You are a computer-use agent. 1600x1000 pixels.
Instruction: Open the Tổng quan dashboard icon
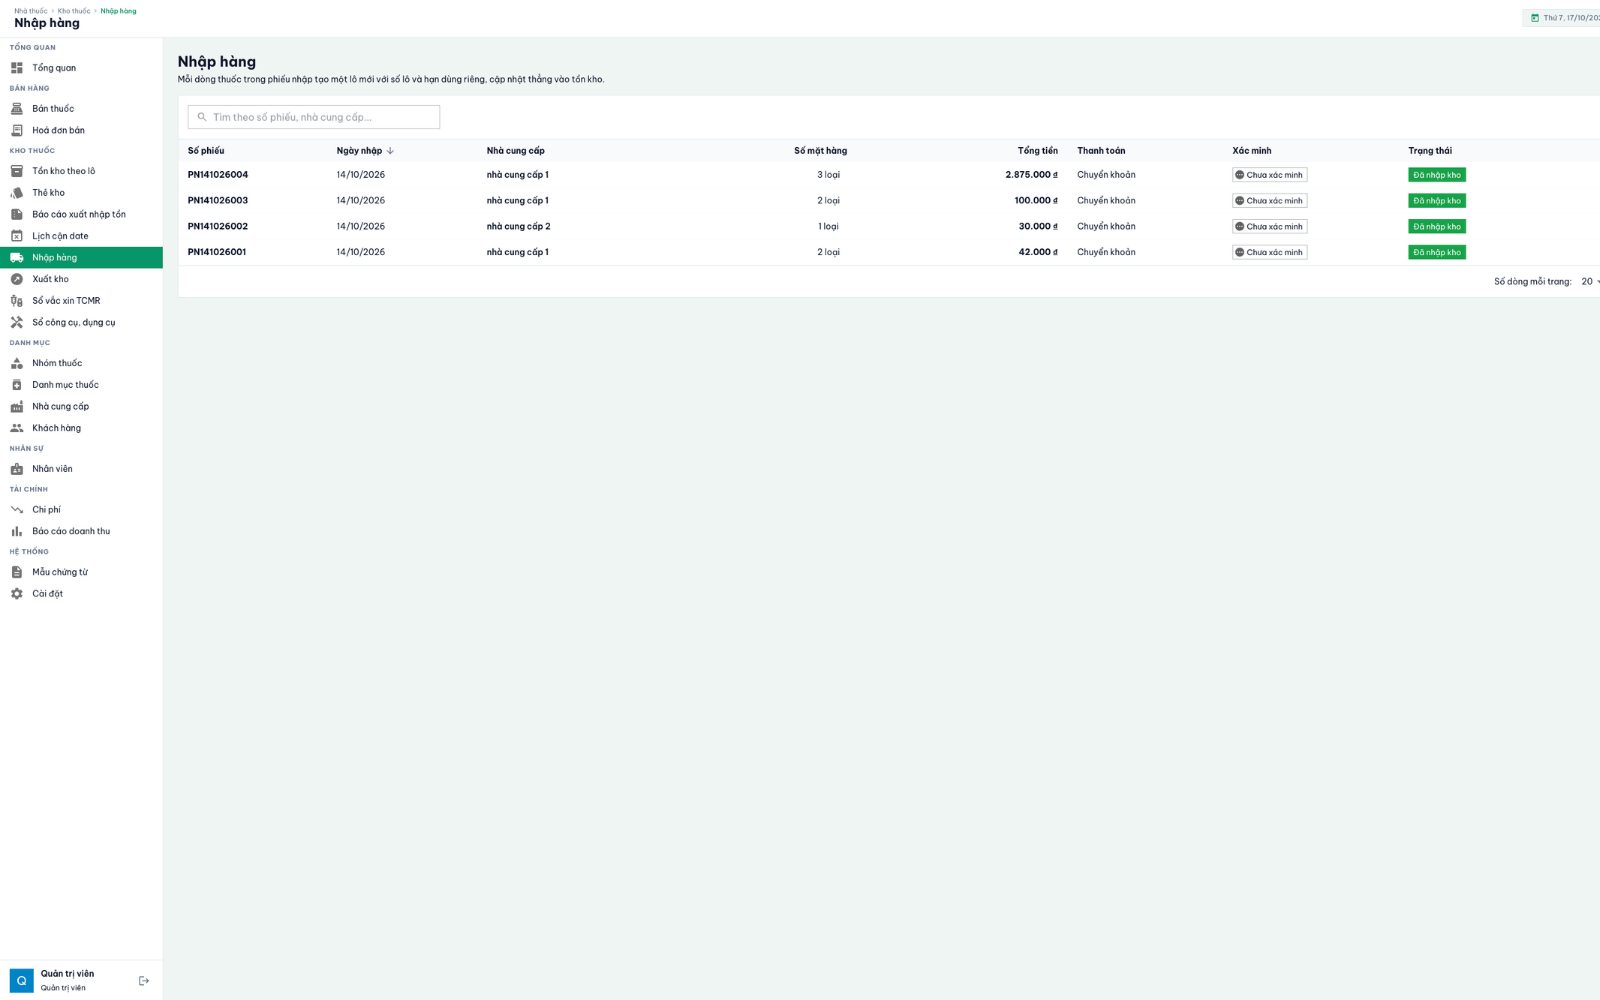pos(17,68)
